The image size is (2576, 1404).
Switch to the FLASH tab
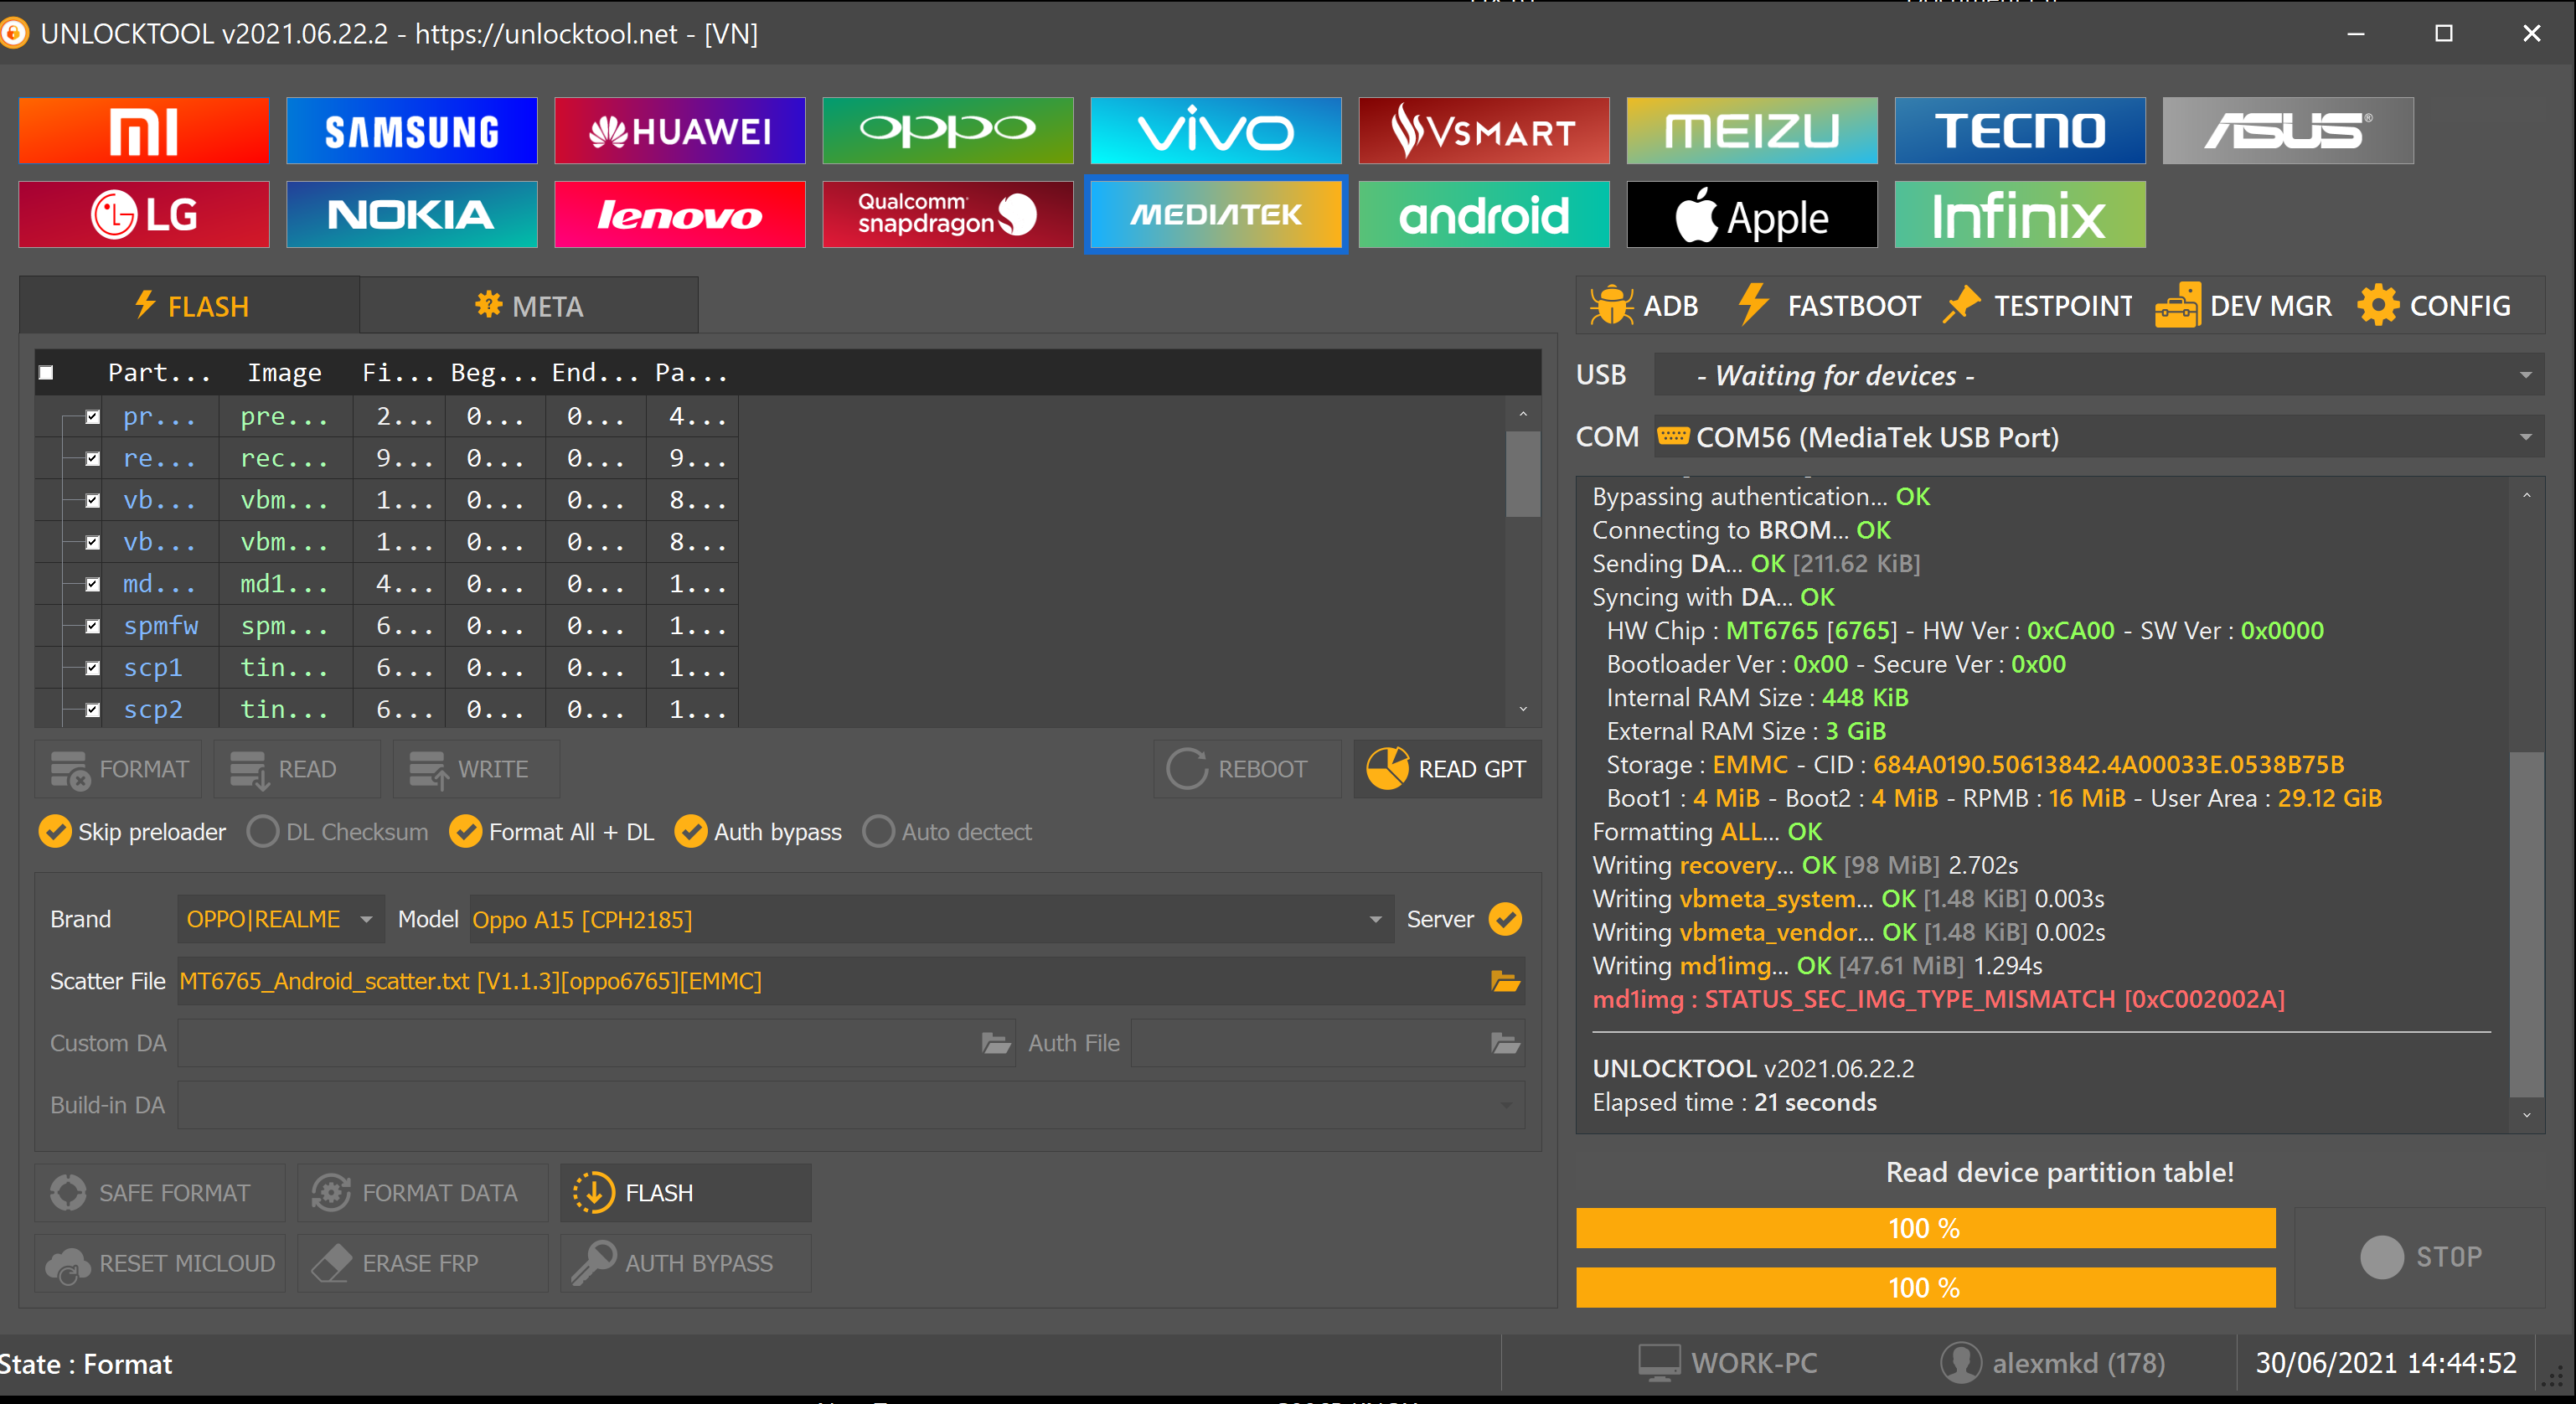pos(190,305)
